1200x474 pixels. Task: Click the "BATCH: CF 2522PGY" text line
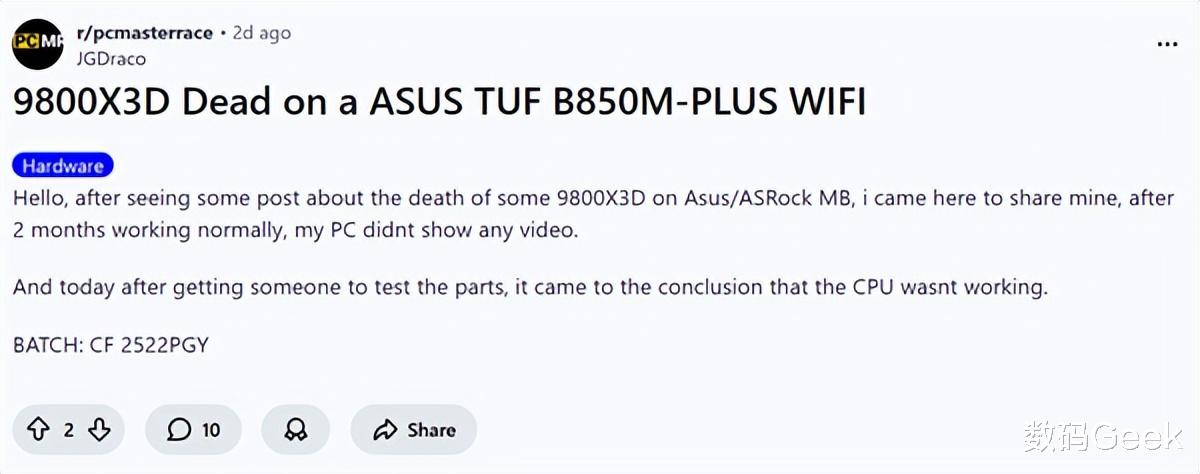(111, 345)
